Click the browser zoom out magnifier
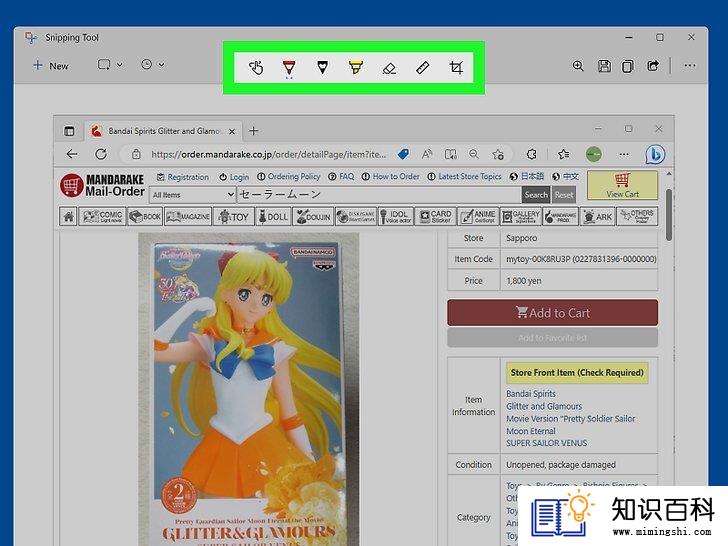 click(474, 154)
